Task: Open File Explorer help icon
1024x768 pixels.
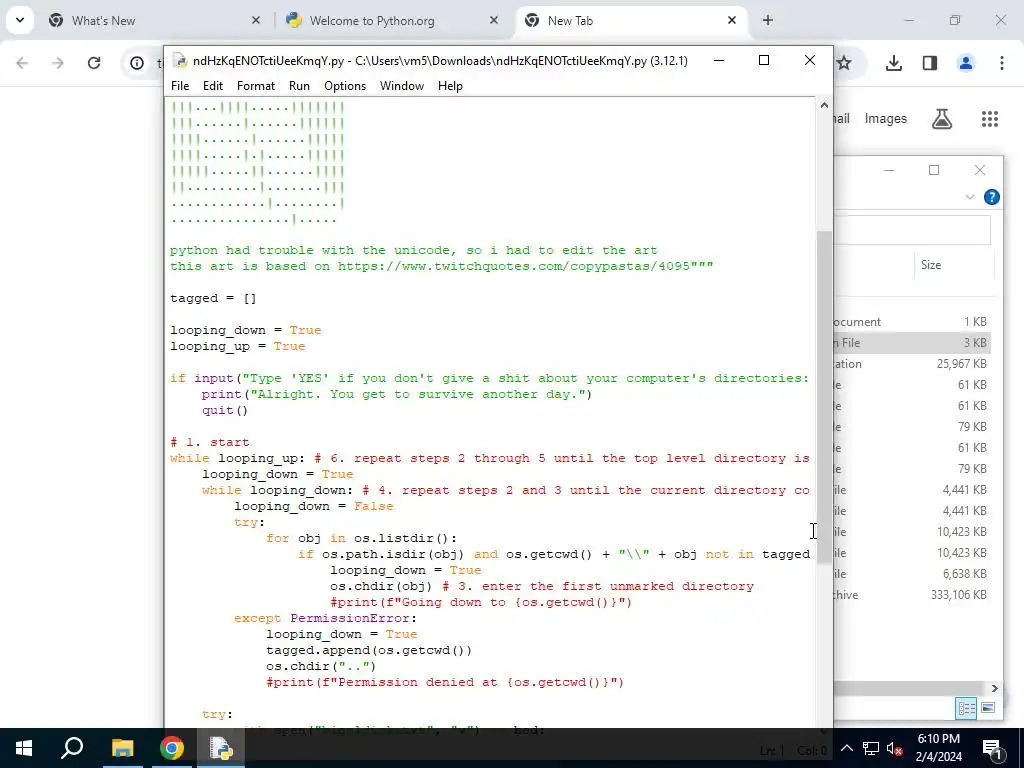Action: (x=991, y=197)
